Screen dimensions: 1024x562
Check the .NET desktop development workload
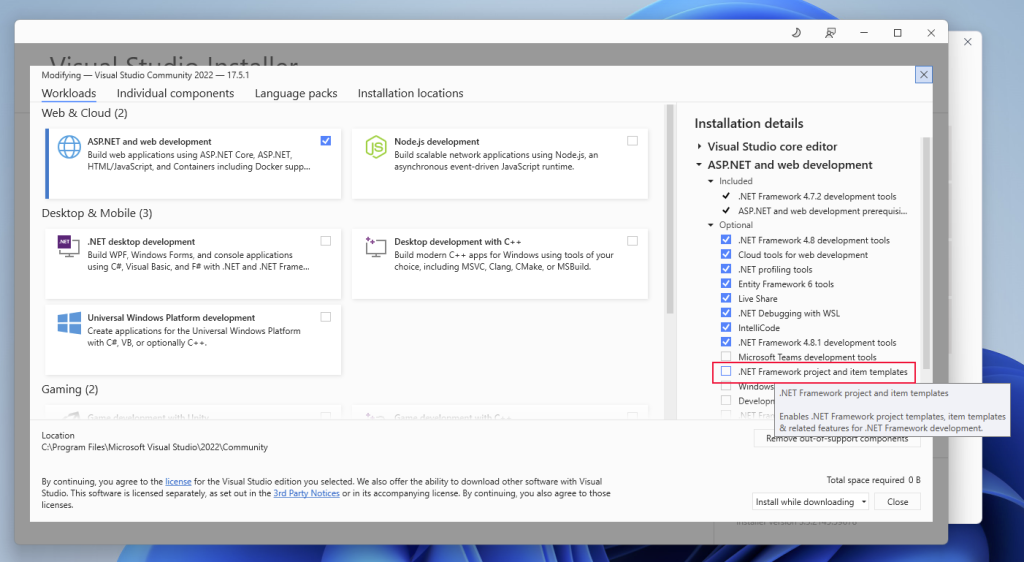point(326,241)
